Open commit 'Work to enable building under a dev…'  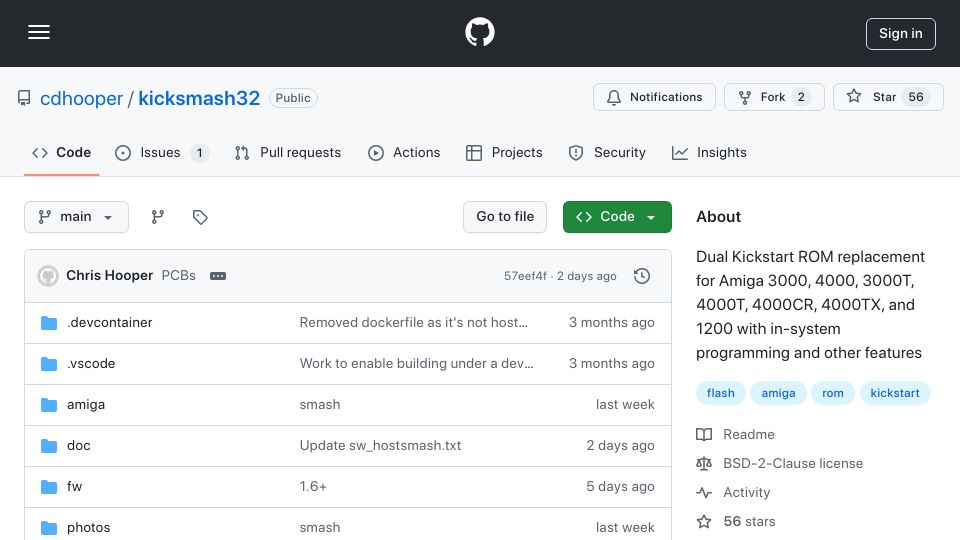[416, 364]
